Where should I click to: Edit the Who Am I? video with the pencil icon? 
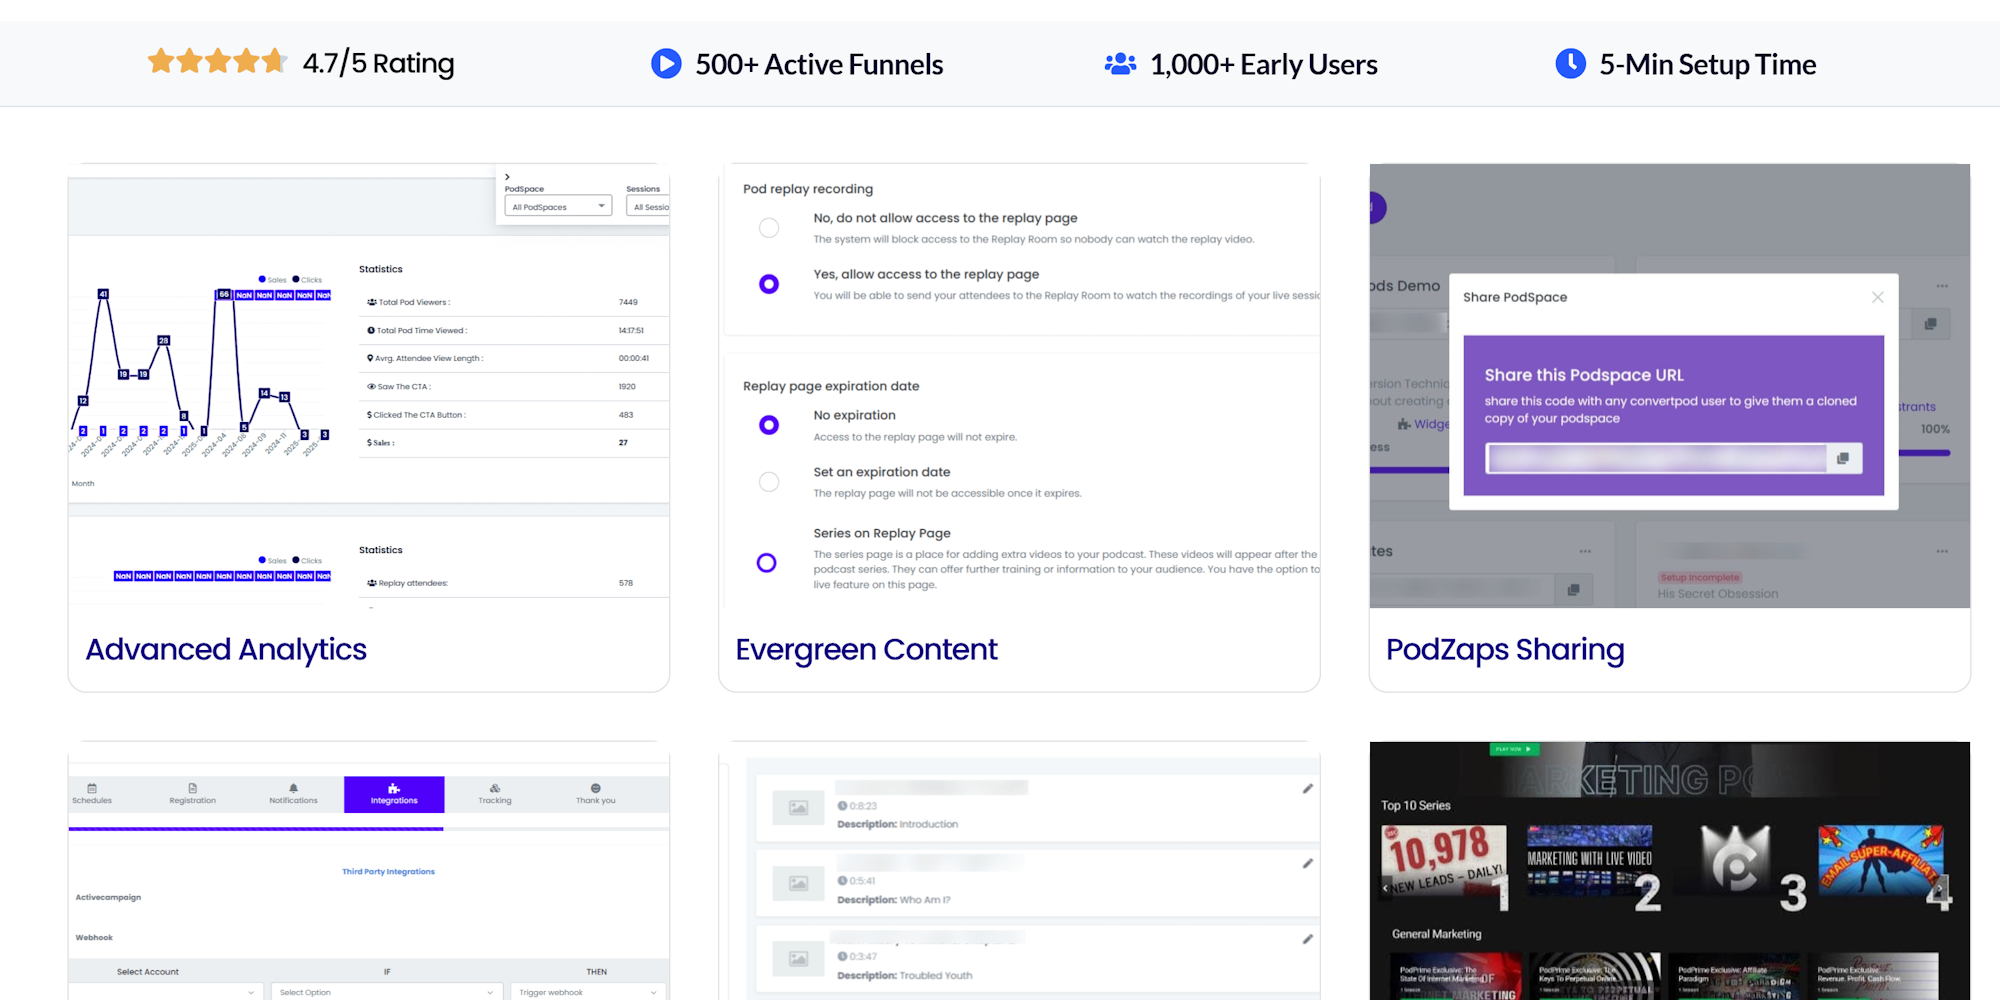point(1307,864)
